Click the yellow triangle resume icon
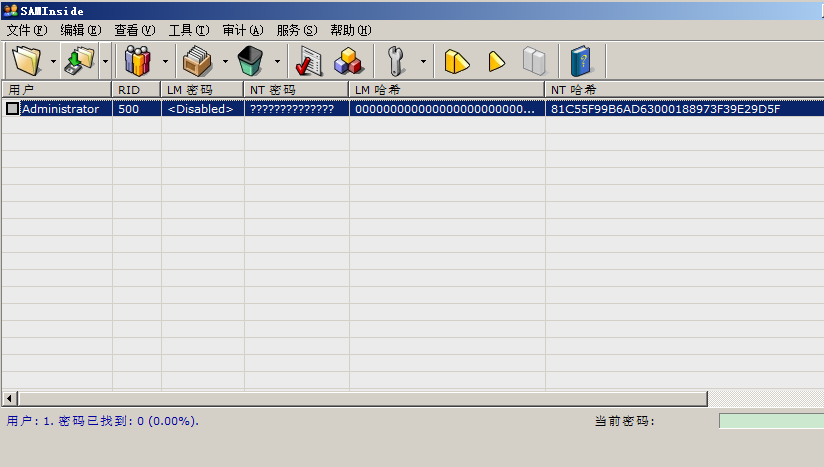Screen dimensions: 824x467 point(496,61)
